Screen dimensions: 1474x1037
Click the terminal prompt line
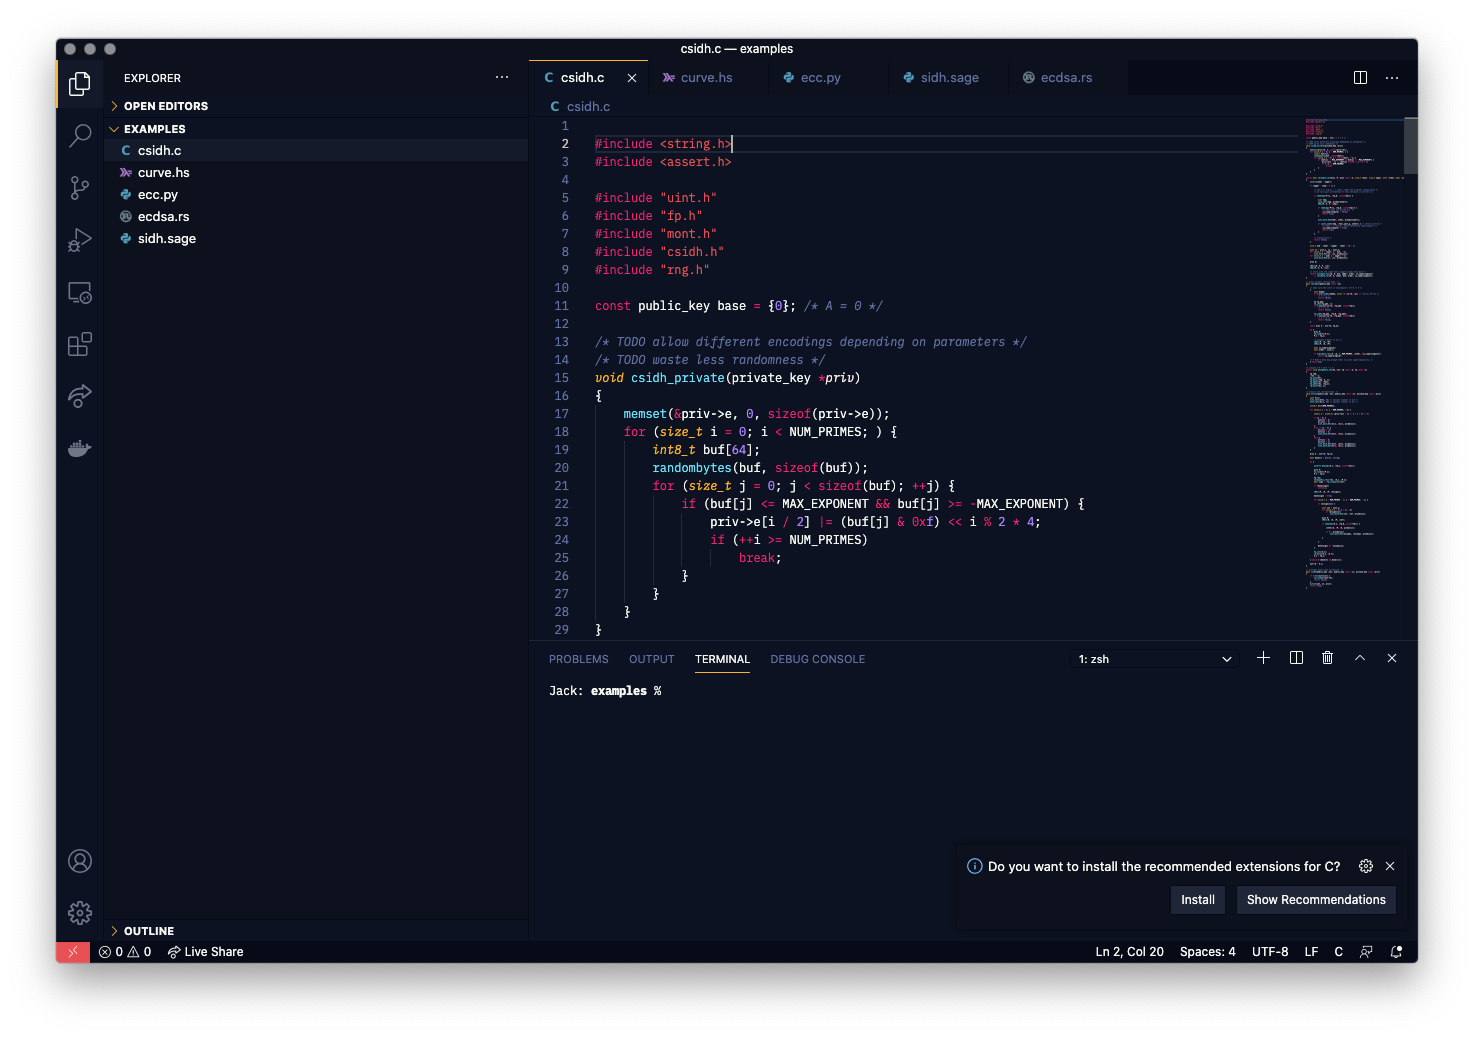(605, 691)
